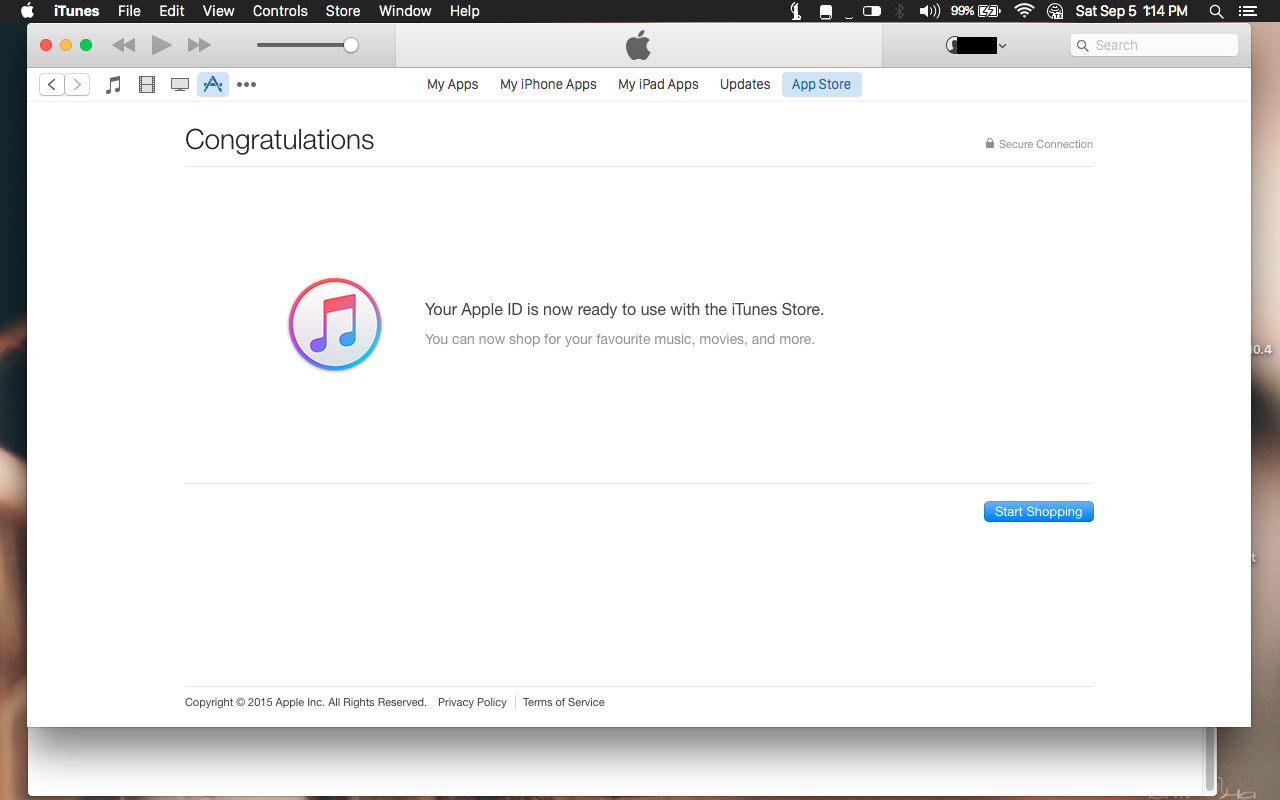Screen dimensions: 1280x800
Task: Switch to My iPhone Apps tab
Action: 548,85
